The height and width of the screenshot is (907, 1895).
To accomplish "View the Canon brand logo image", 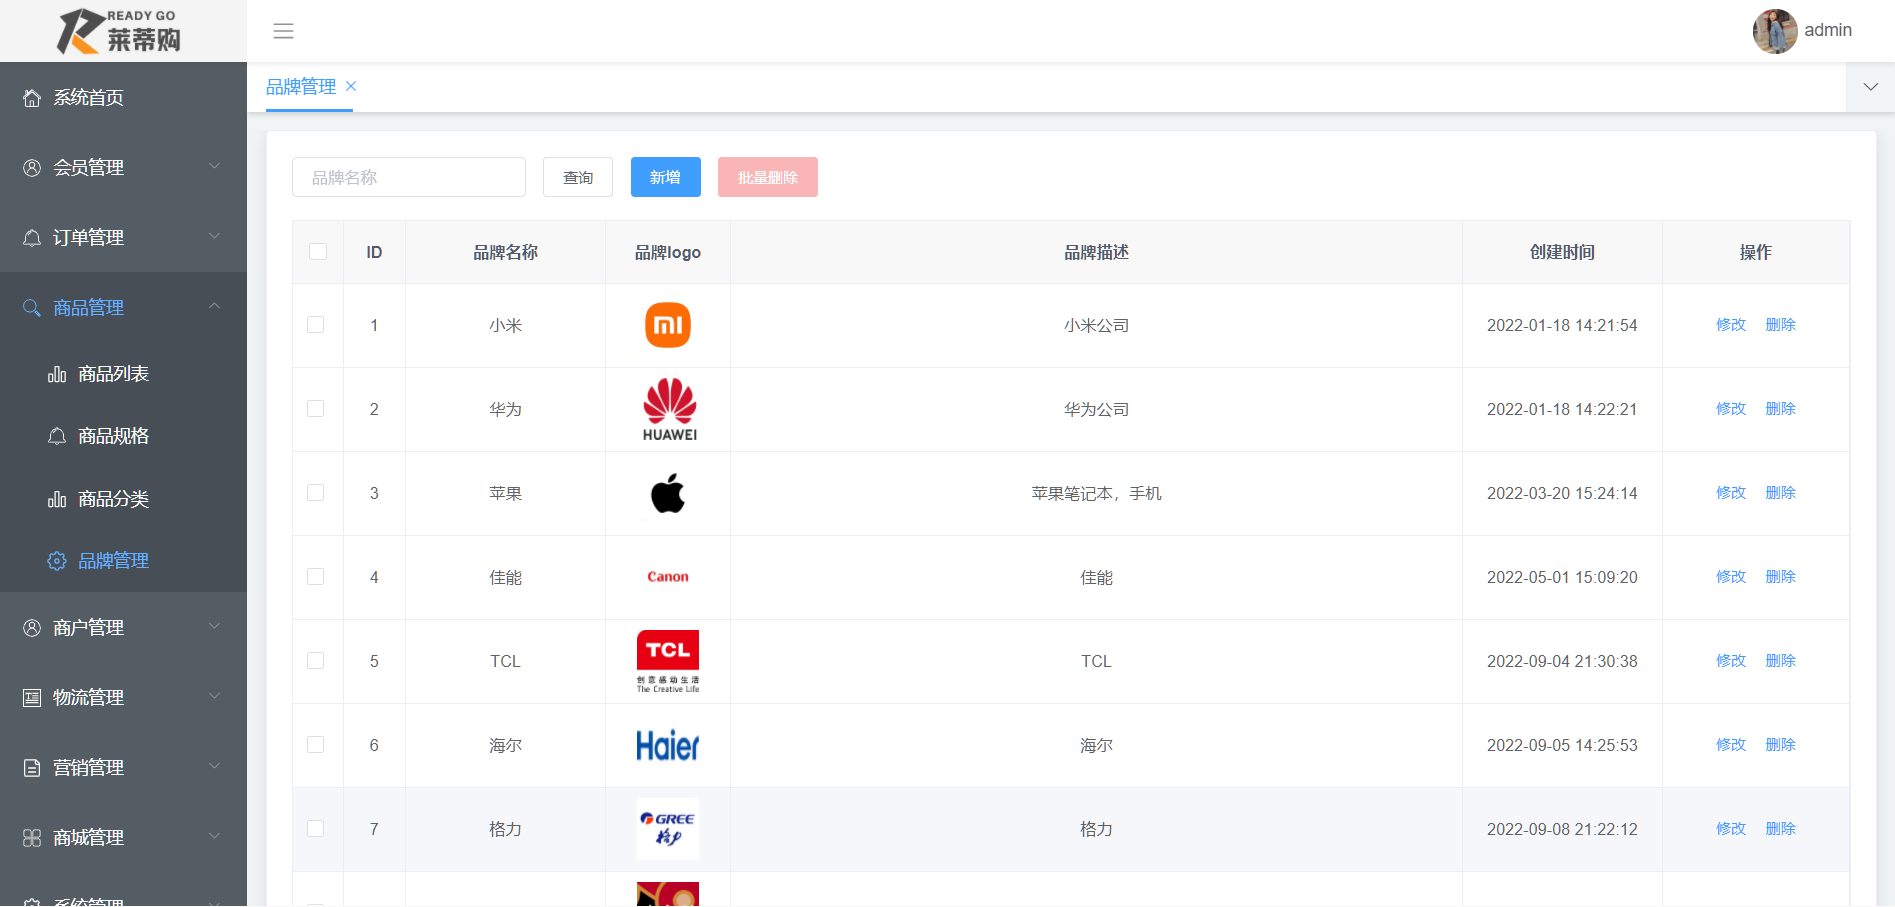I will 668,577.
